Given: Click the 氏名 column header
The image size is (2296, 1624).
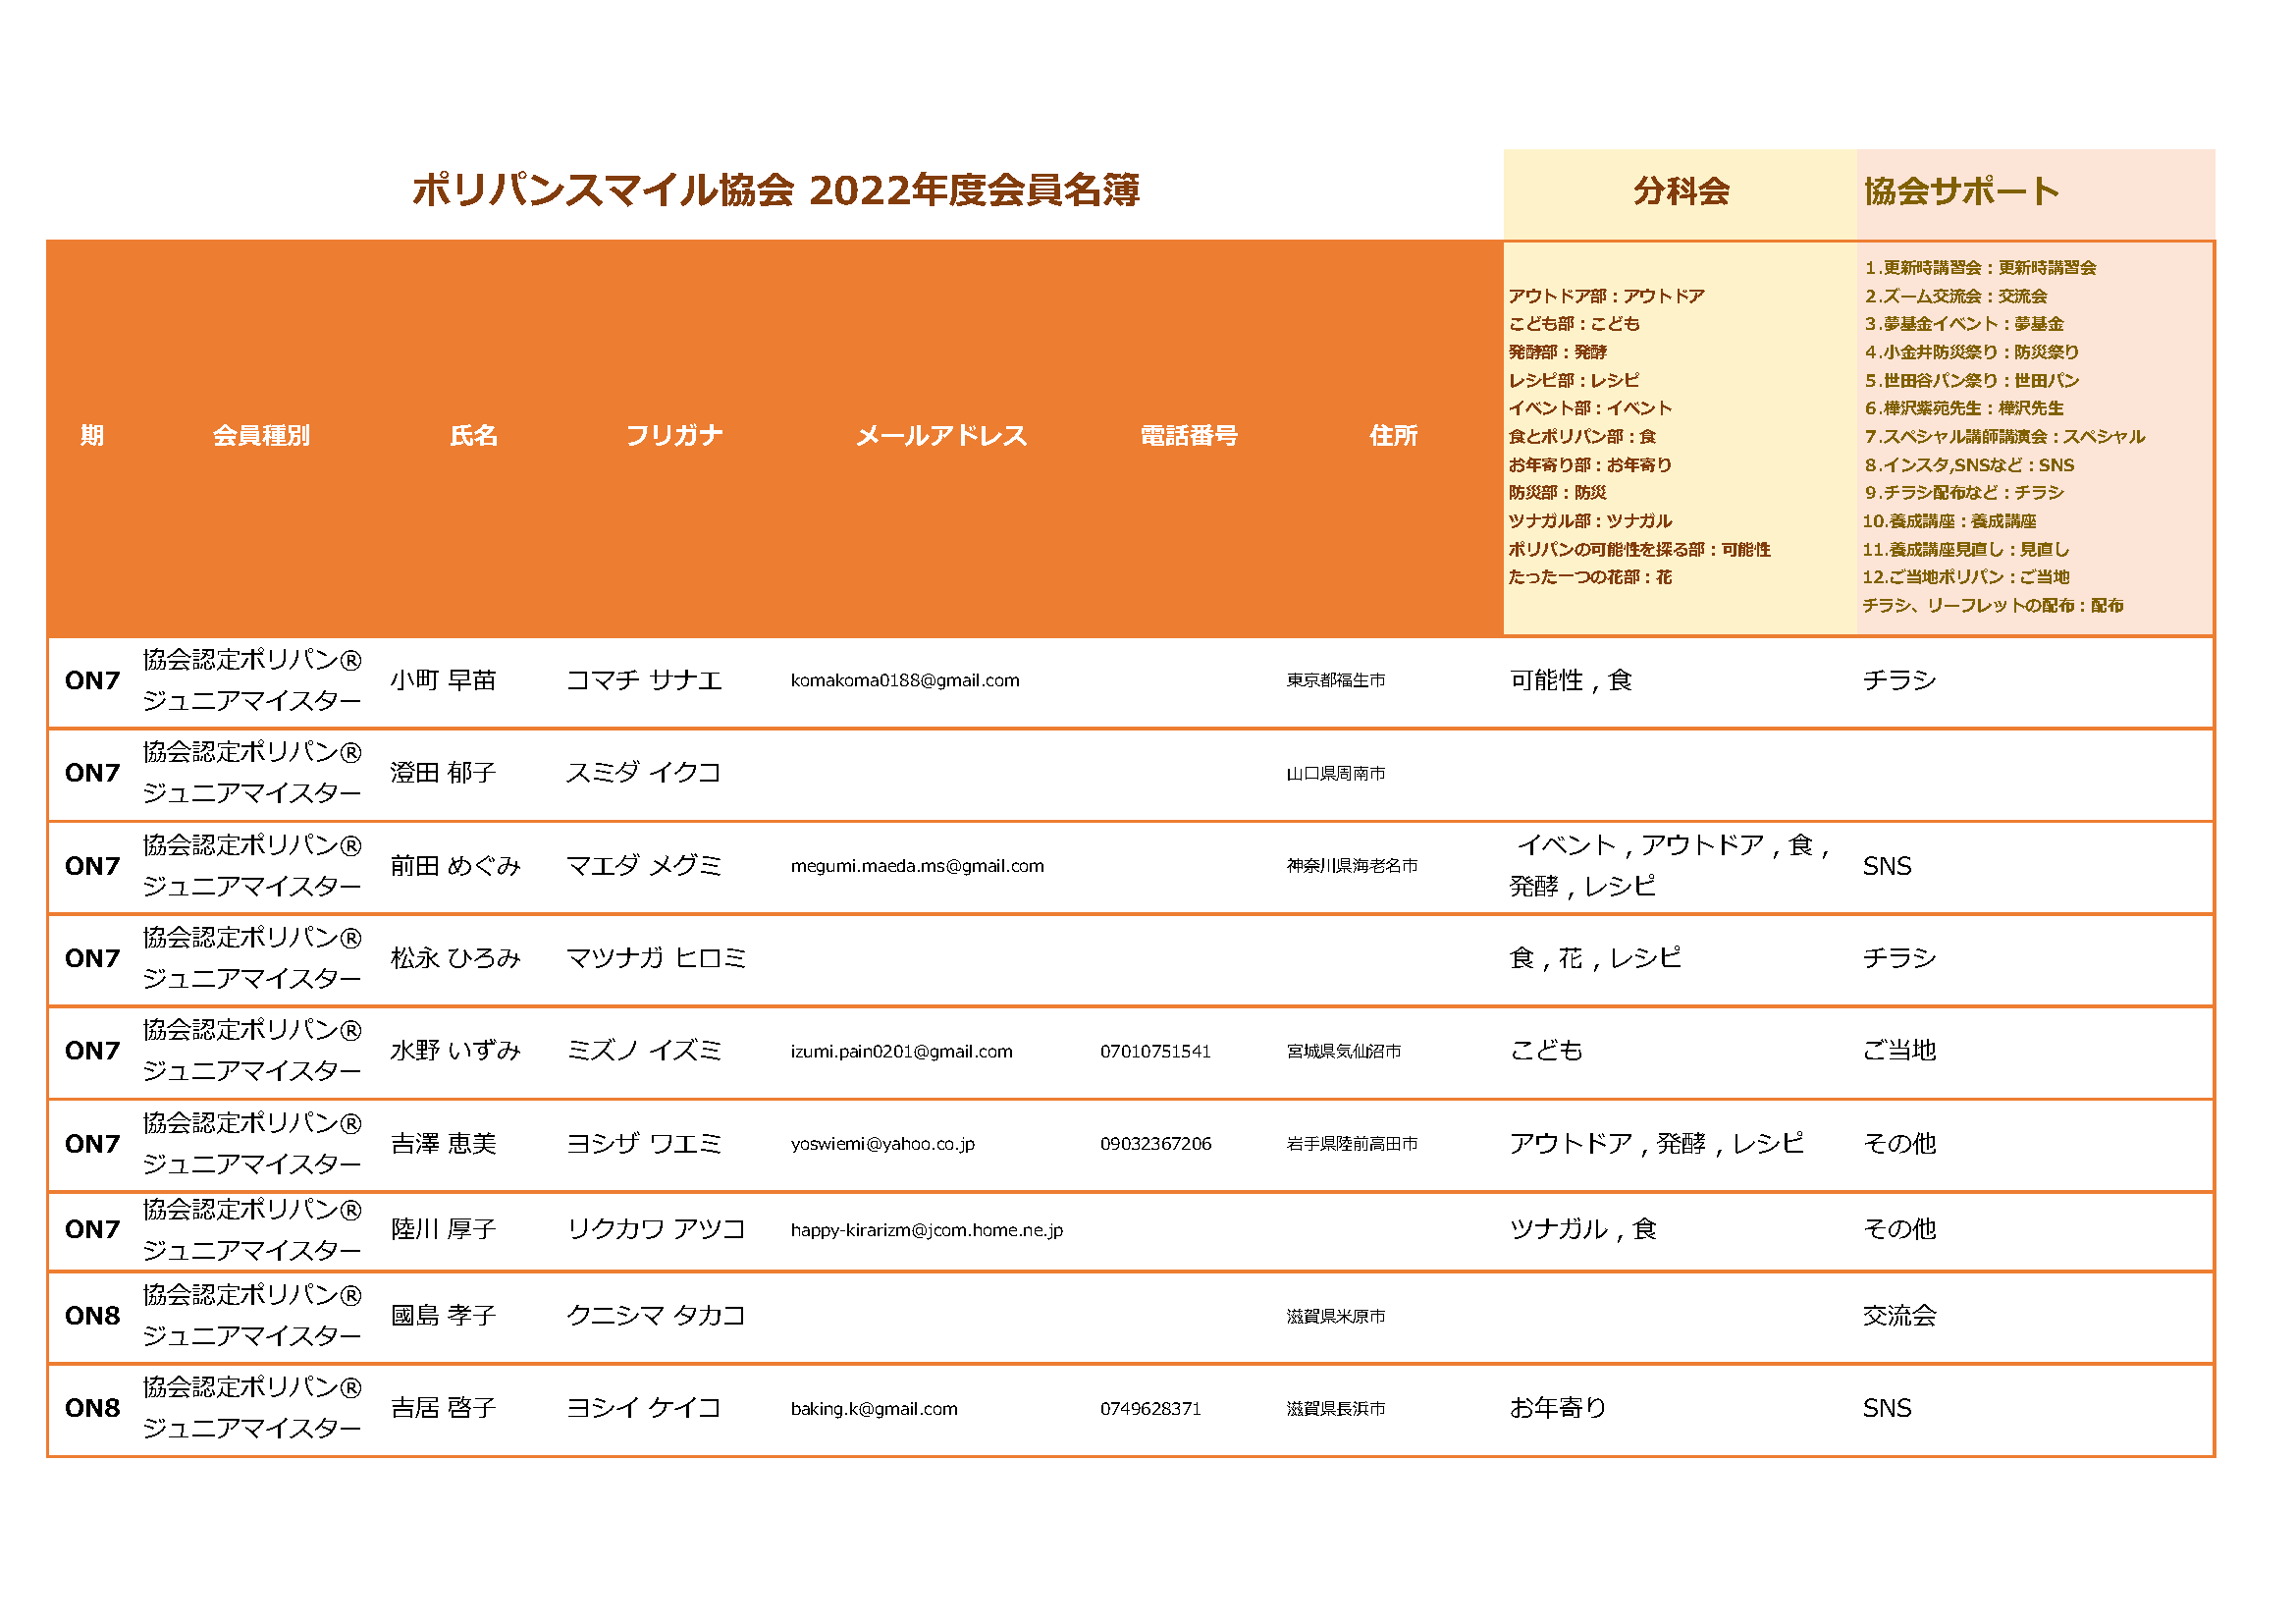Looking at the screenshot, I should pyautogui.click(x=473, y=435).
